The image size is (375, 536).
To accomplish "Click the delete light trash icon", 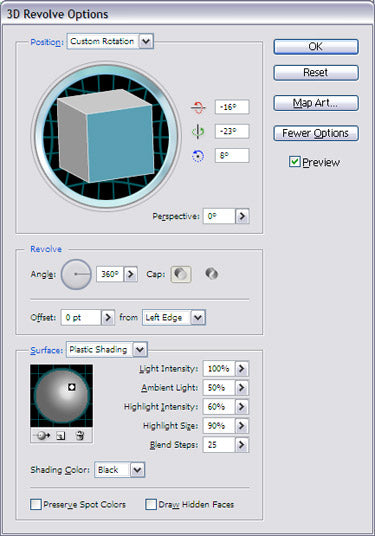I will pyautogui.click(x=80, y=436).
